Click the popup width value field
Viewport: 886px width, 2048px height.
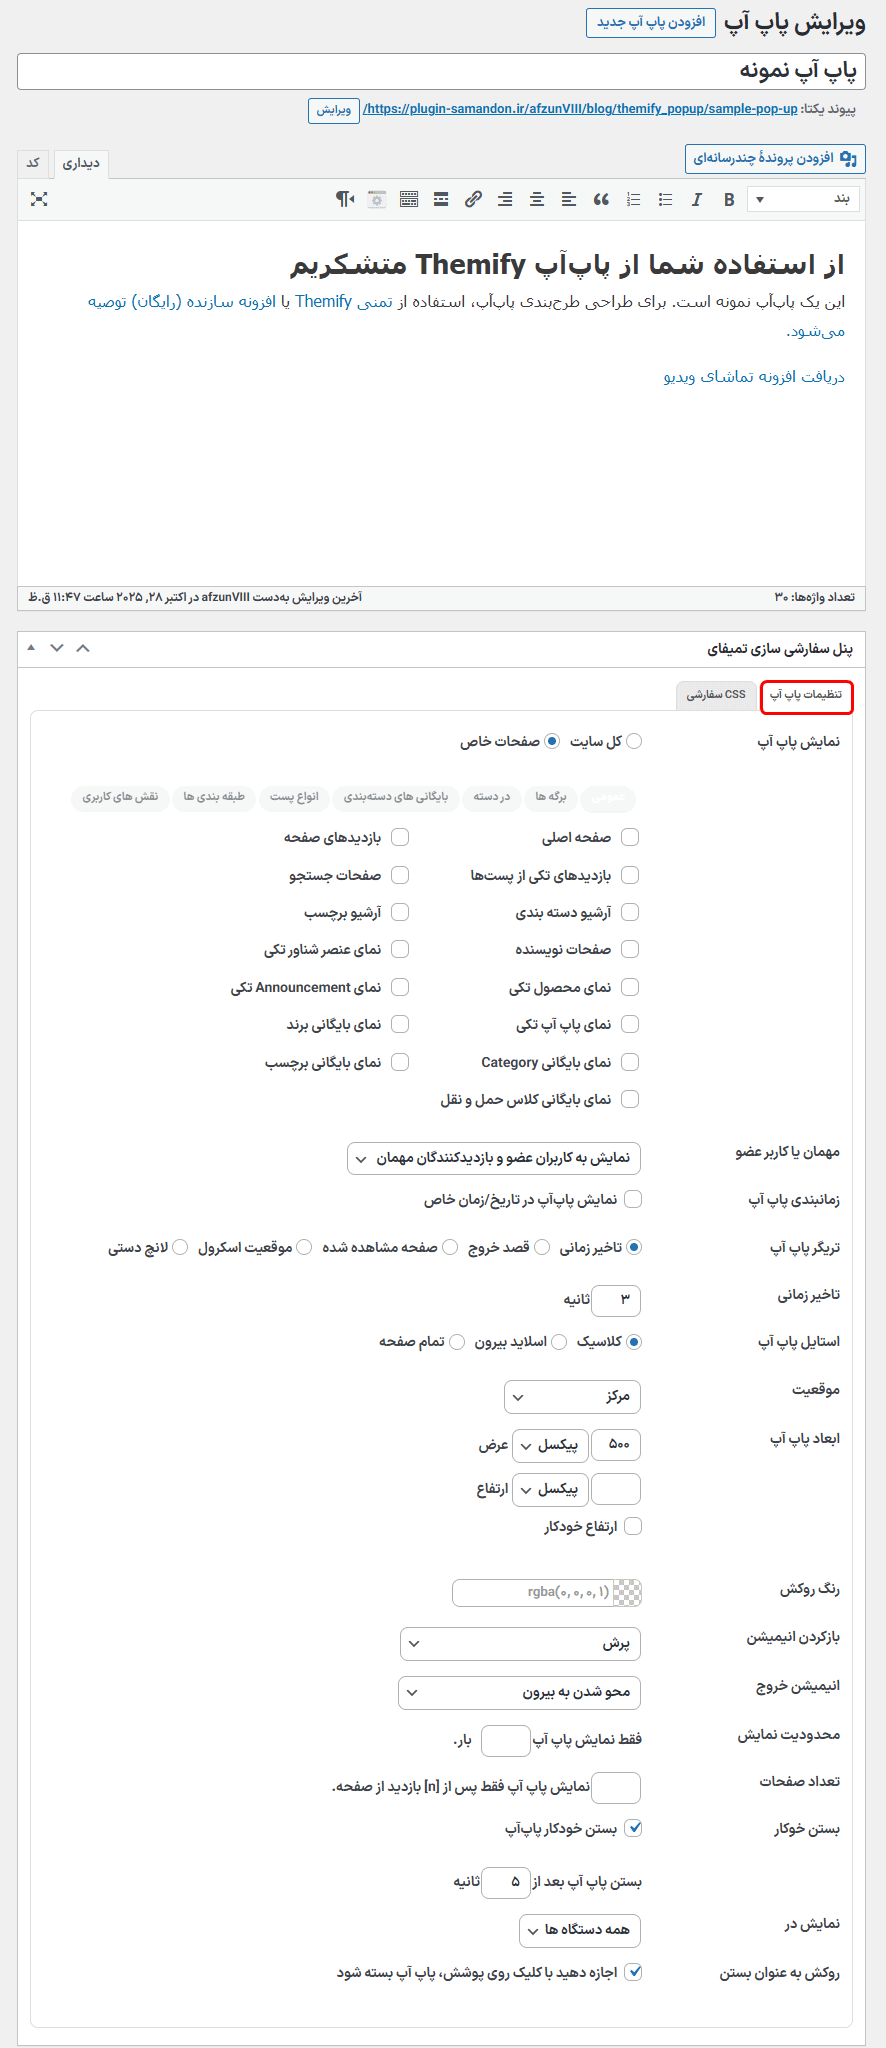coord(616,1446)
